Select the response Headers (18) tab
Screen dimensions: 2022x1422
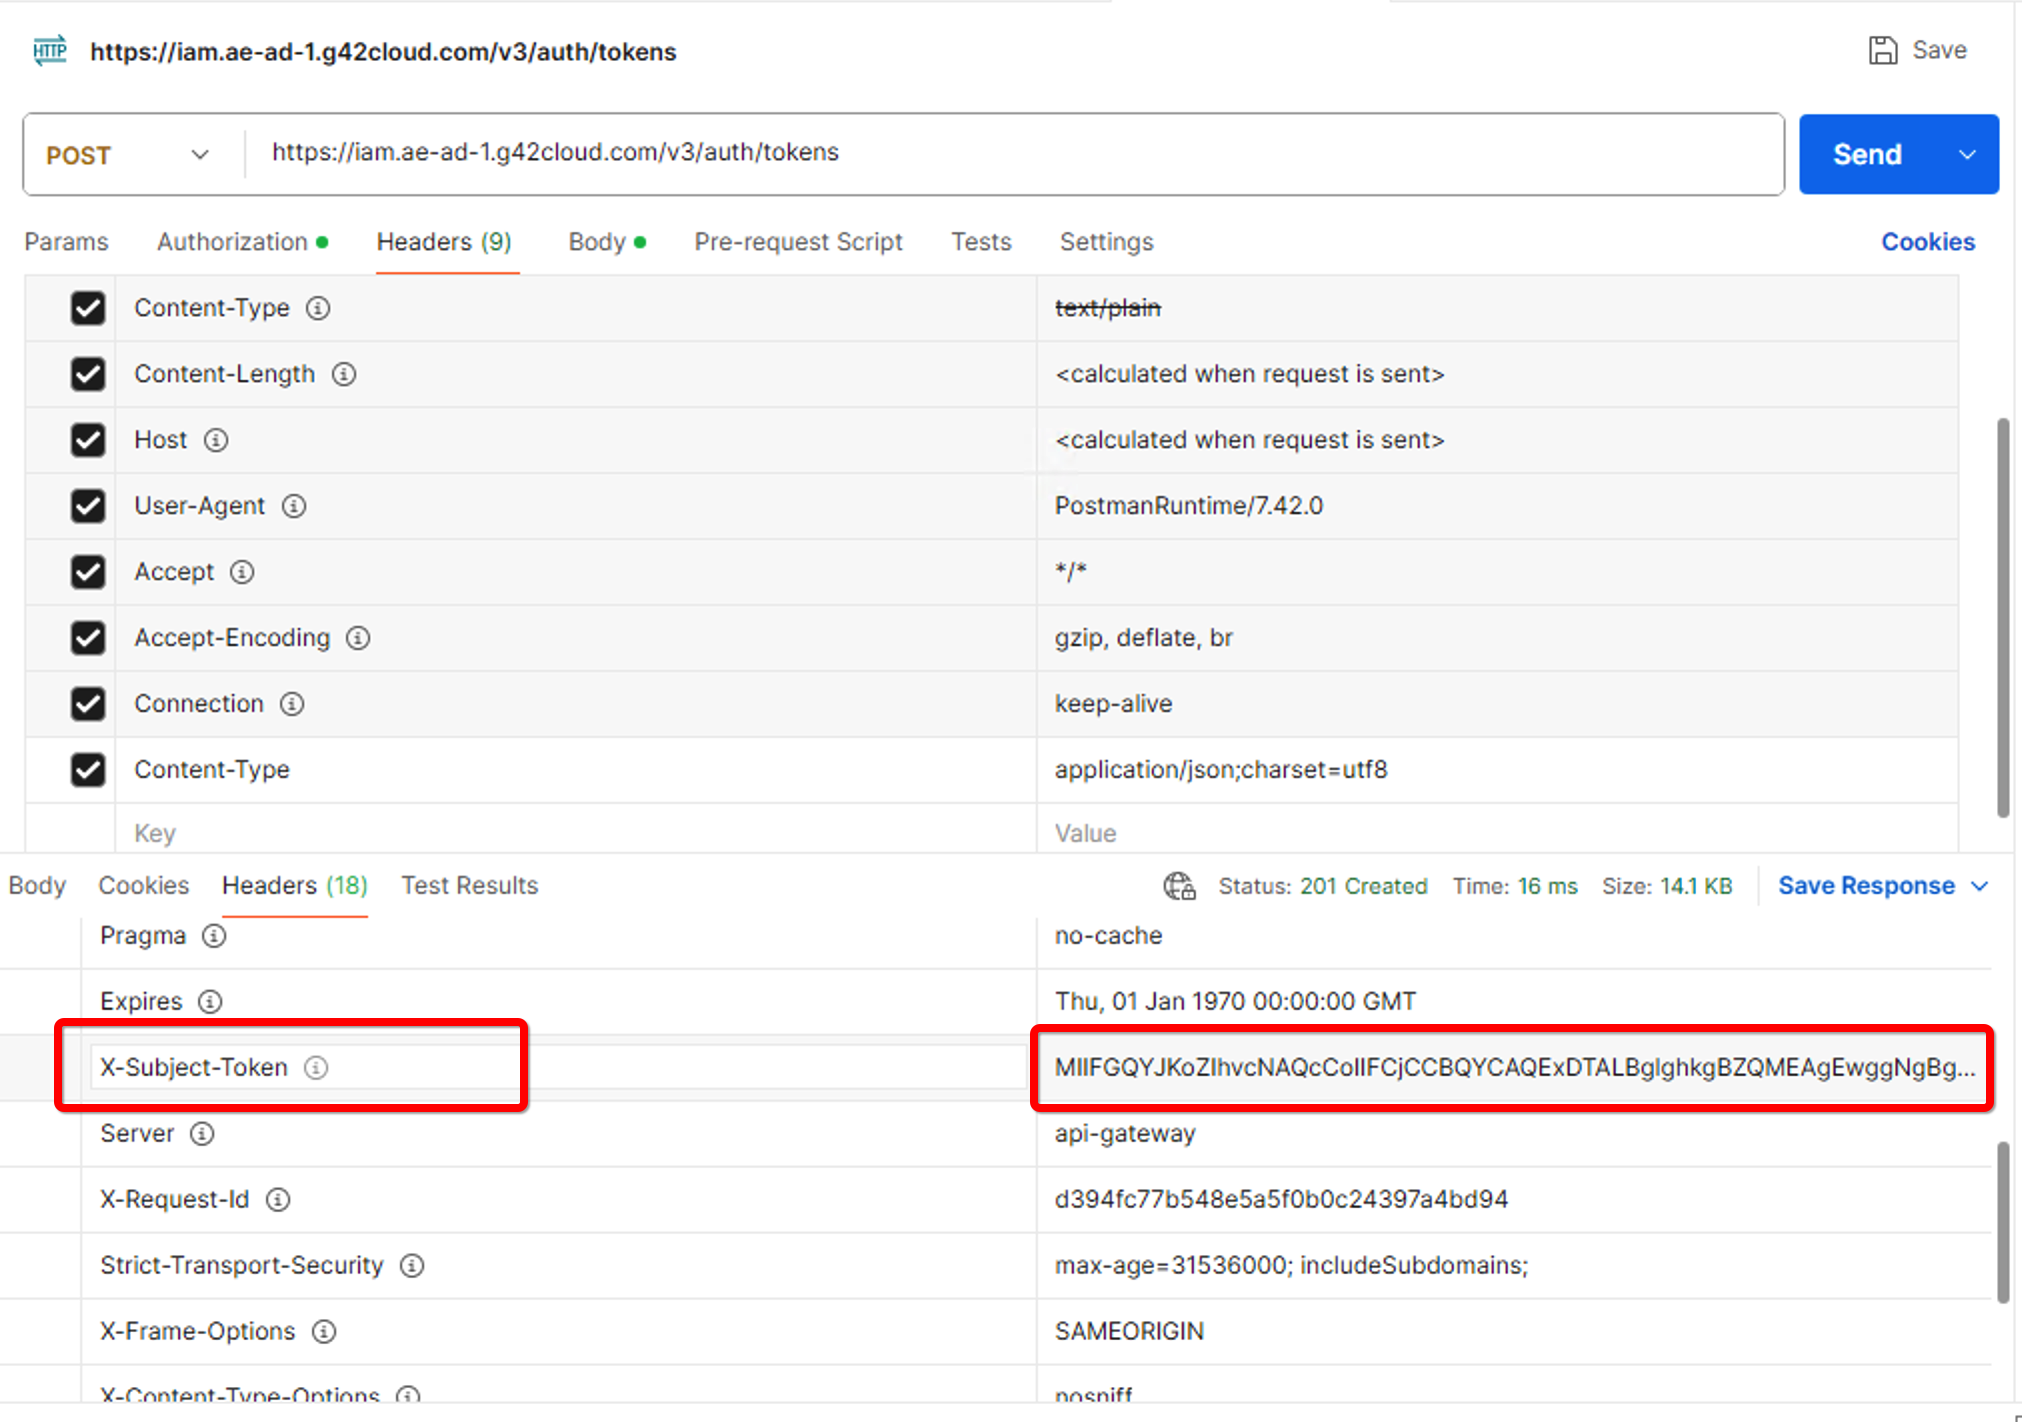coord(295,886)
